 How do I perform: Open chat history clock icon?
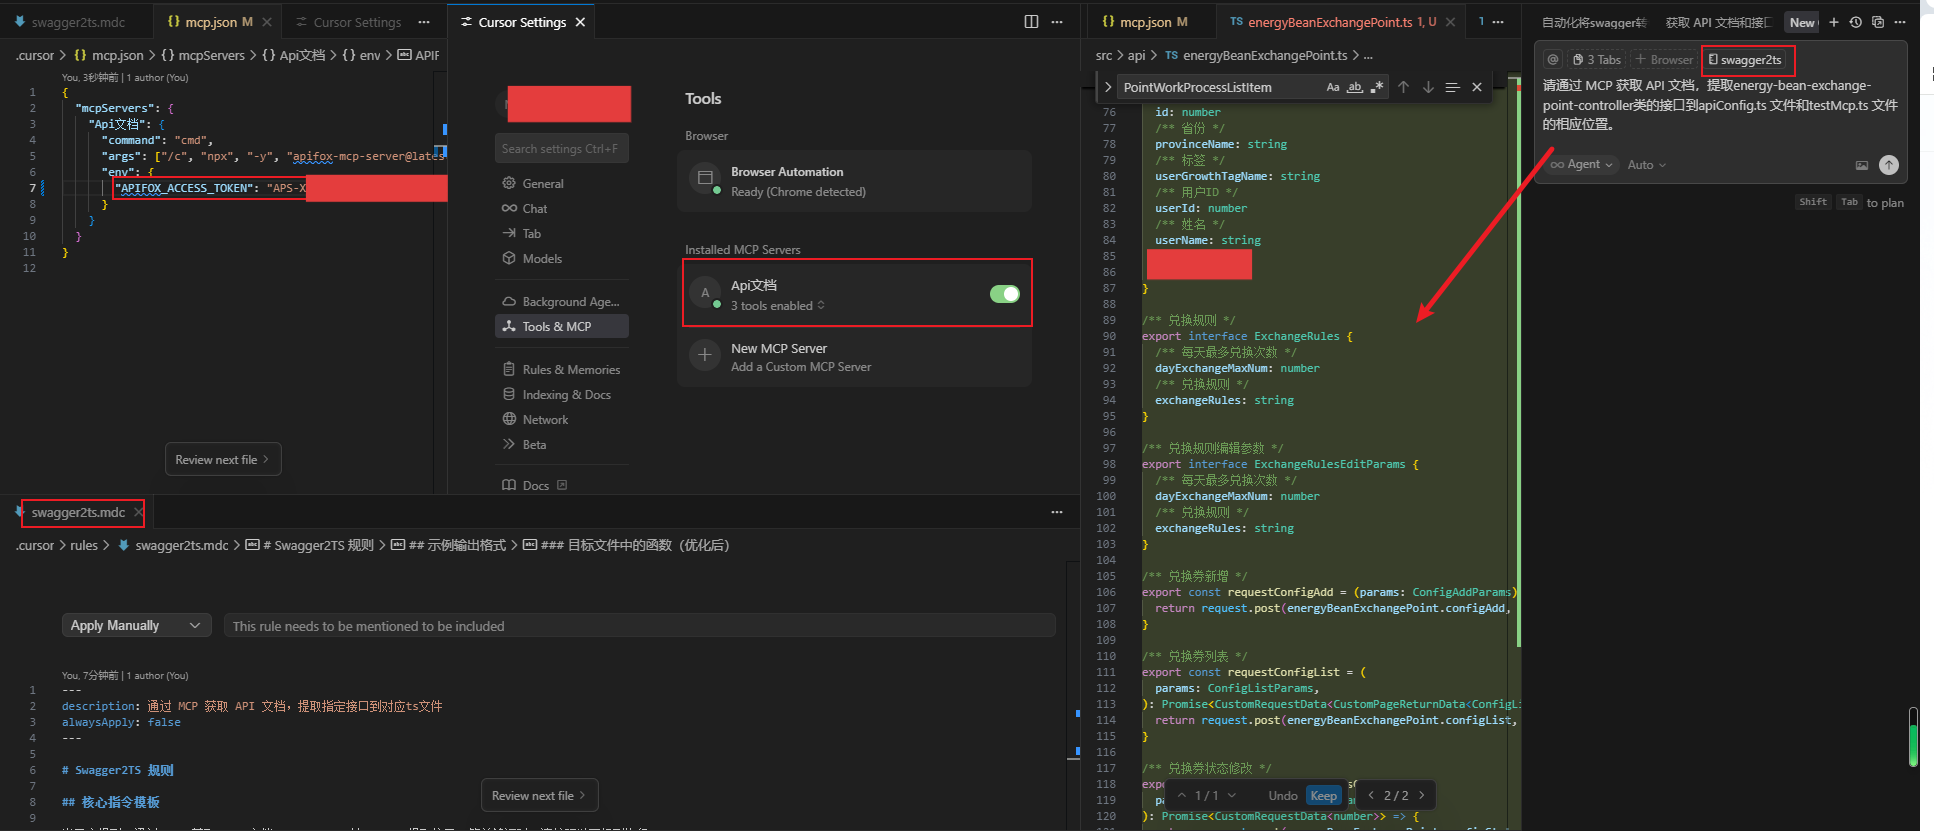coord(1855,22)
